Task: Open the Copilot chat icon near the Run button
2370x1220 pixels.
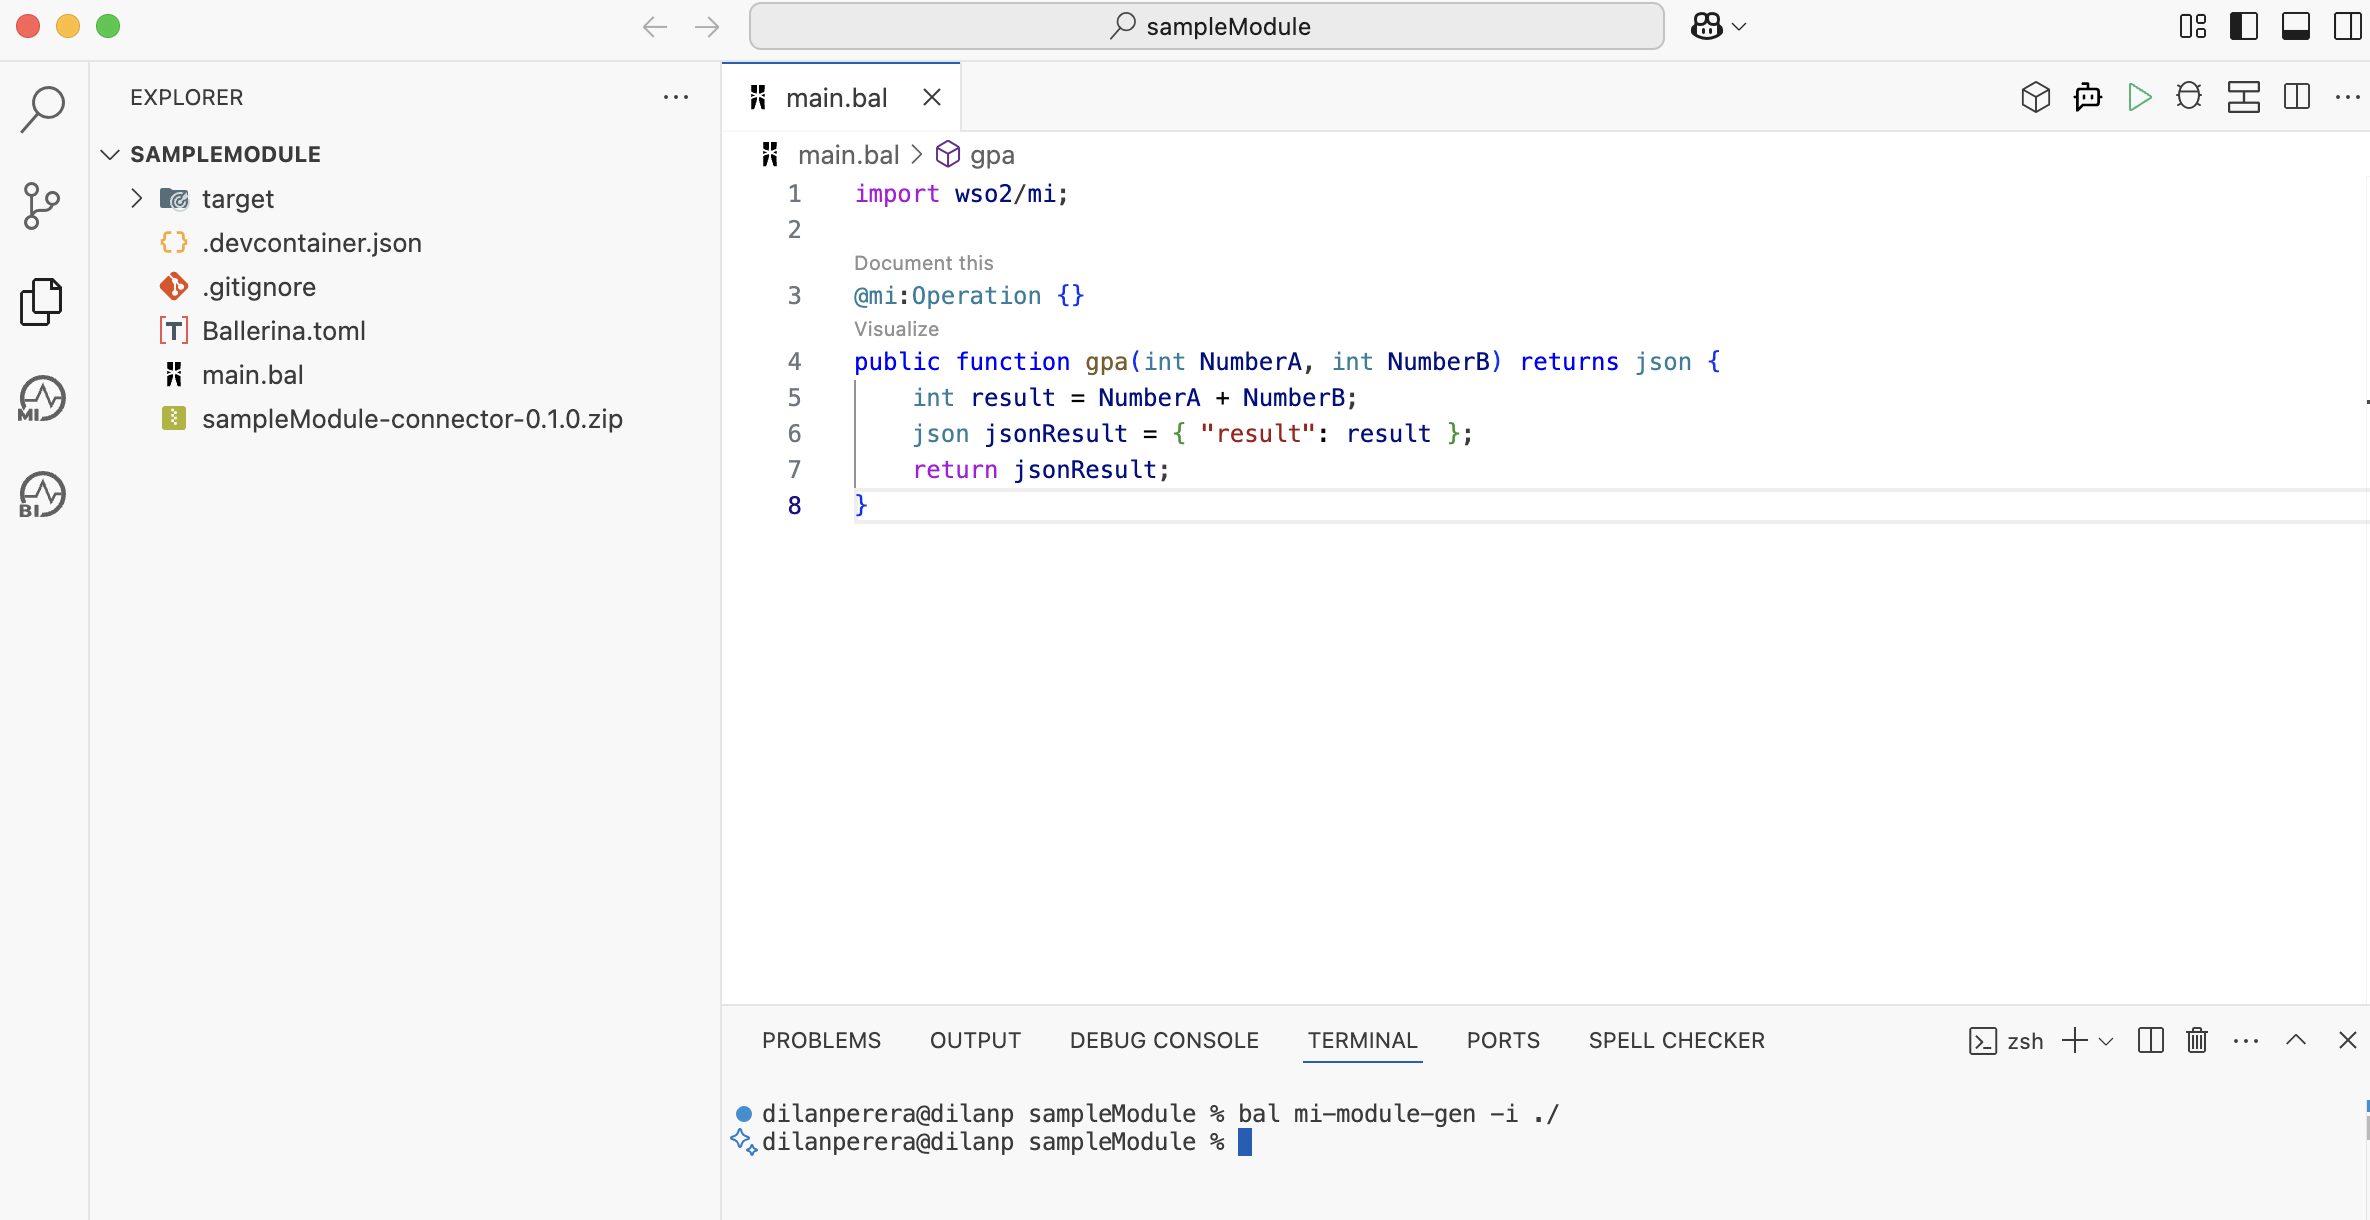Action: click(x=2087, y=96)
